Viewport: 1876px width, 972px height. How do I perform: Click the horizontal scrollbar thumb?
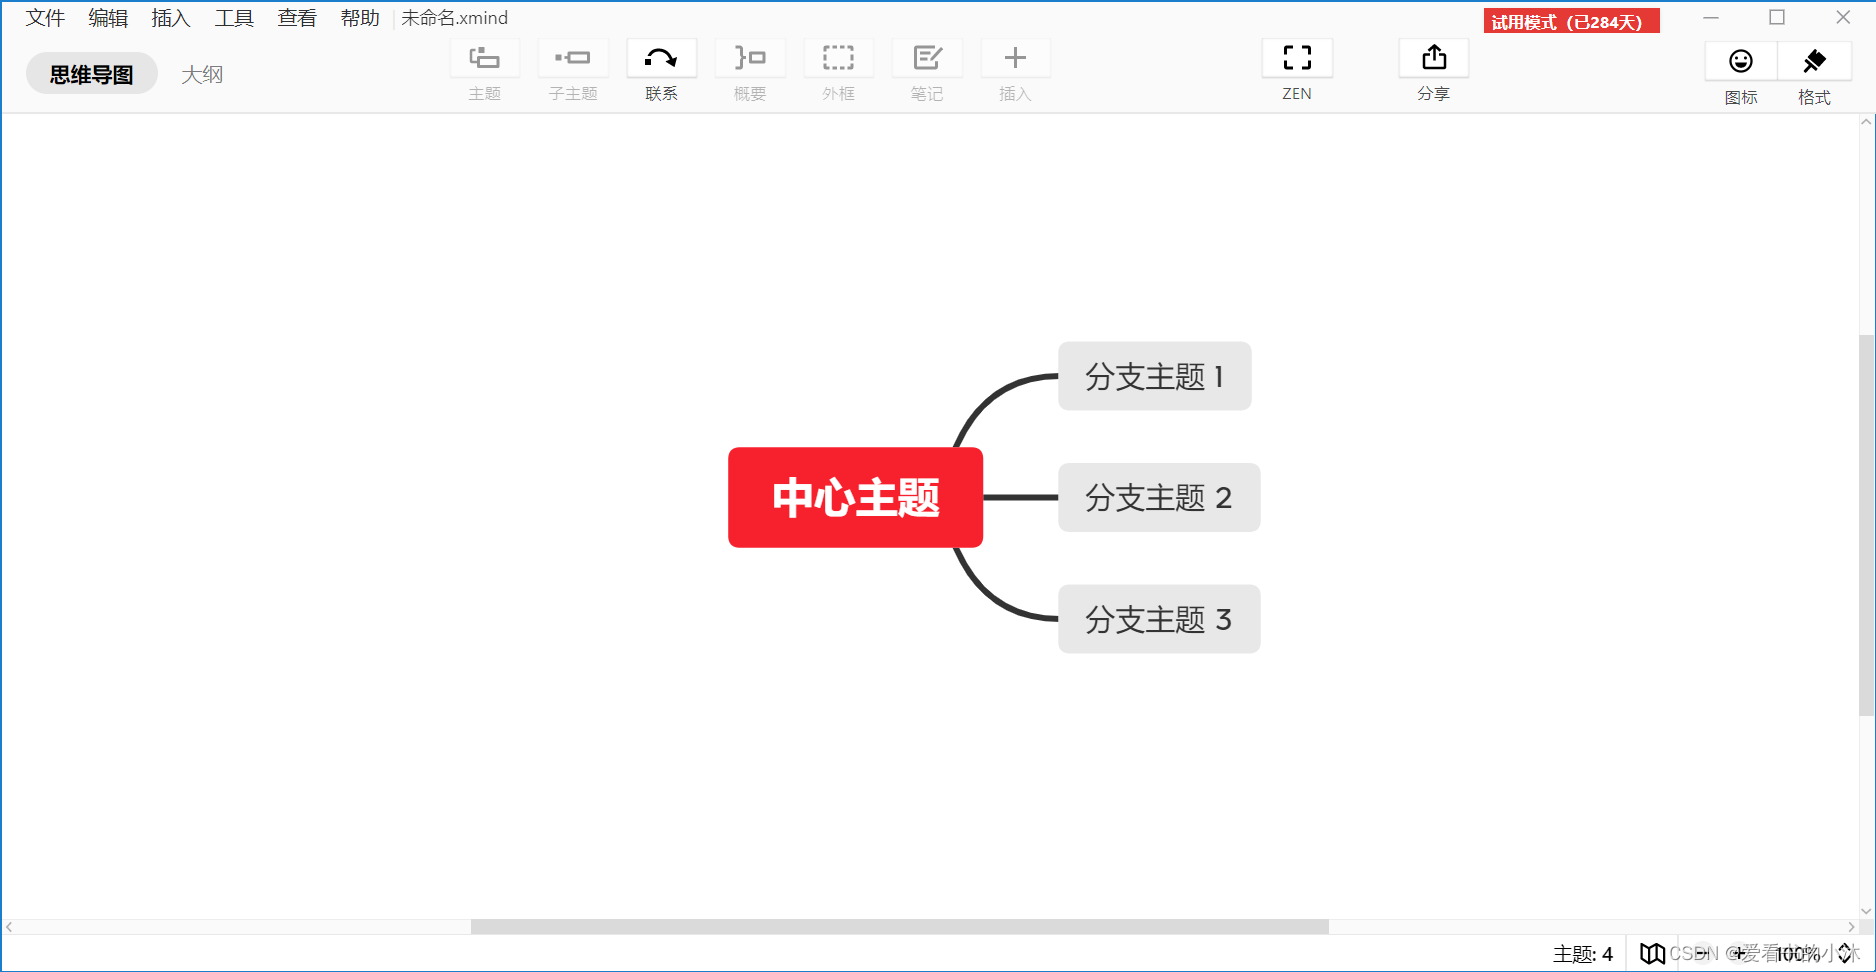click(900, 927)
